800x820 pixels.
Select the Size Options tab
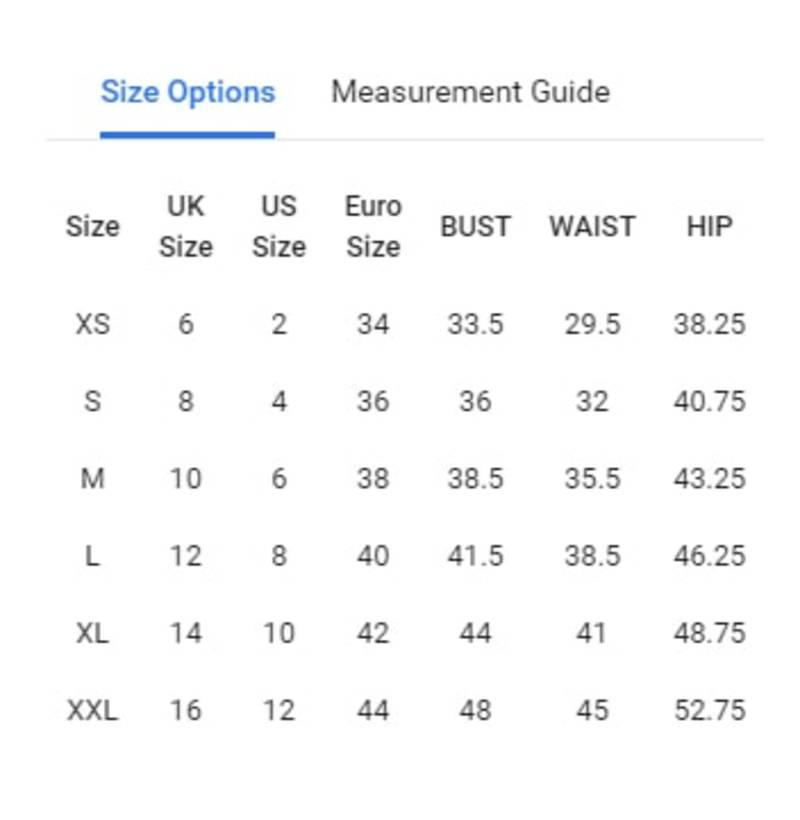point(188,93)
